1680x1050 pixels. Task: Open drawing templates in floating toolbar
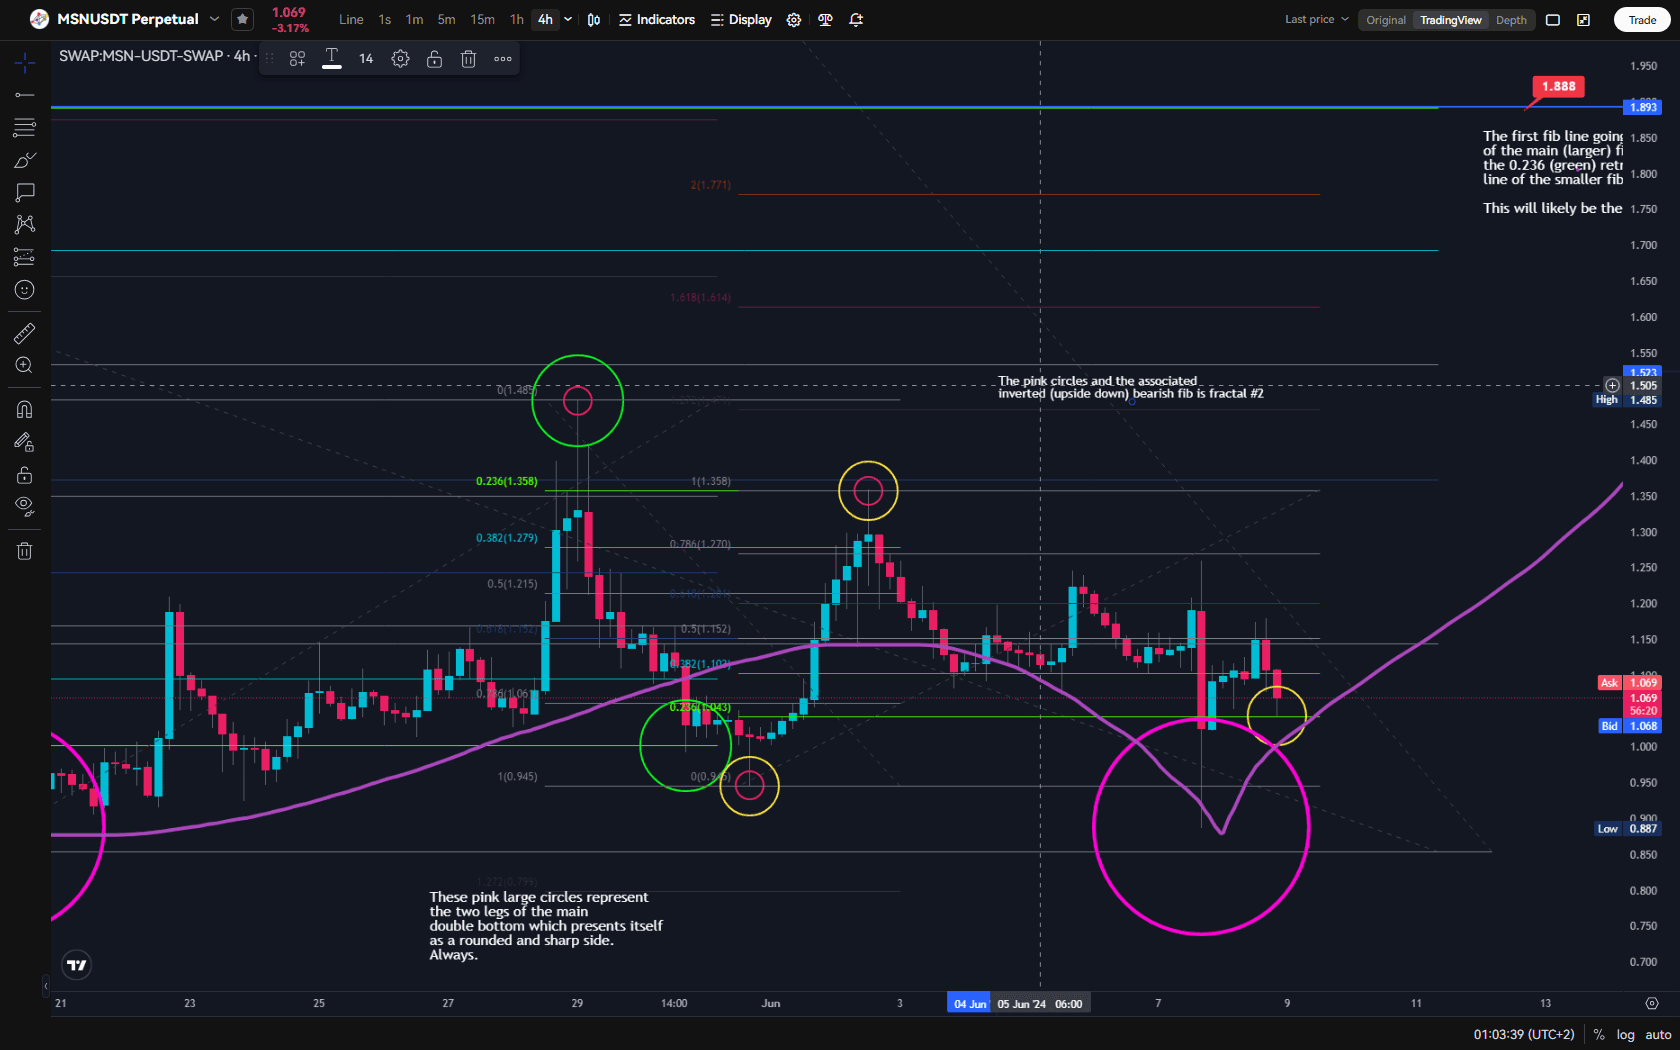297,59
